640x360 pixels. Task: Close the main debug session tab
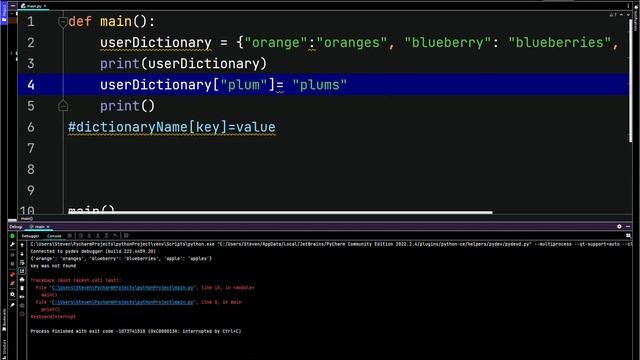[48, 227]
